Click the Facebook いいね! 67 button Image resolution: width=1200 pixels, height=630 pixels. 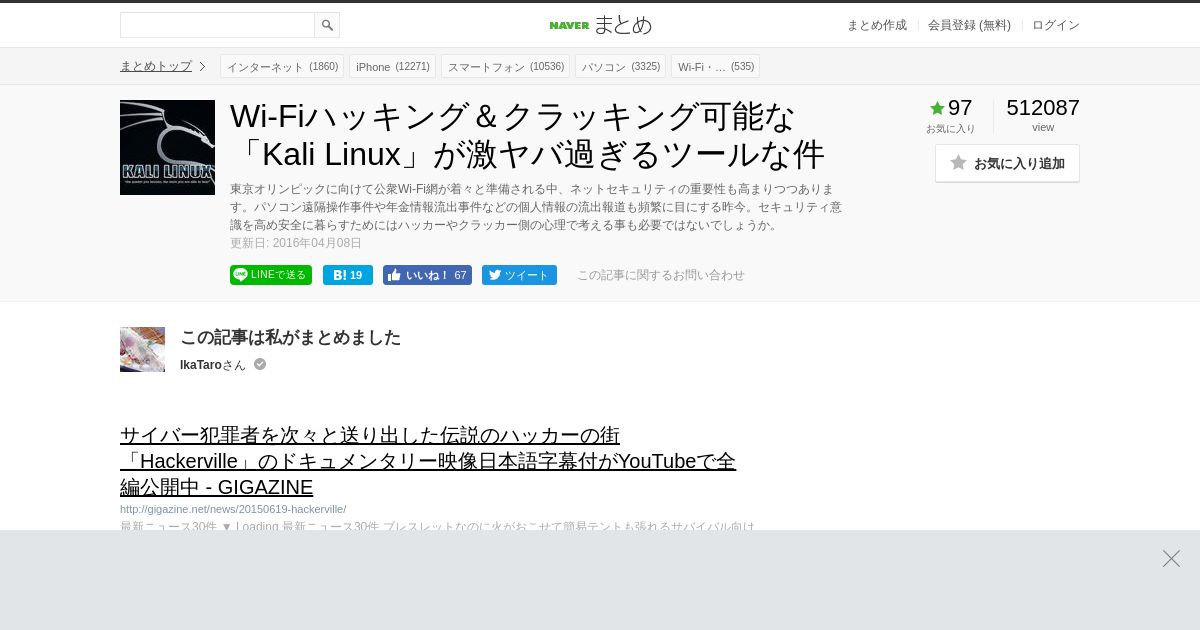pyautogui.click(x=427, y=275)
